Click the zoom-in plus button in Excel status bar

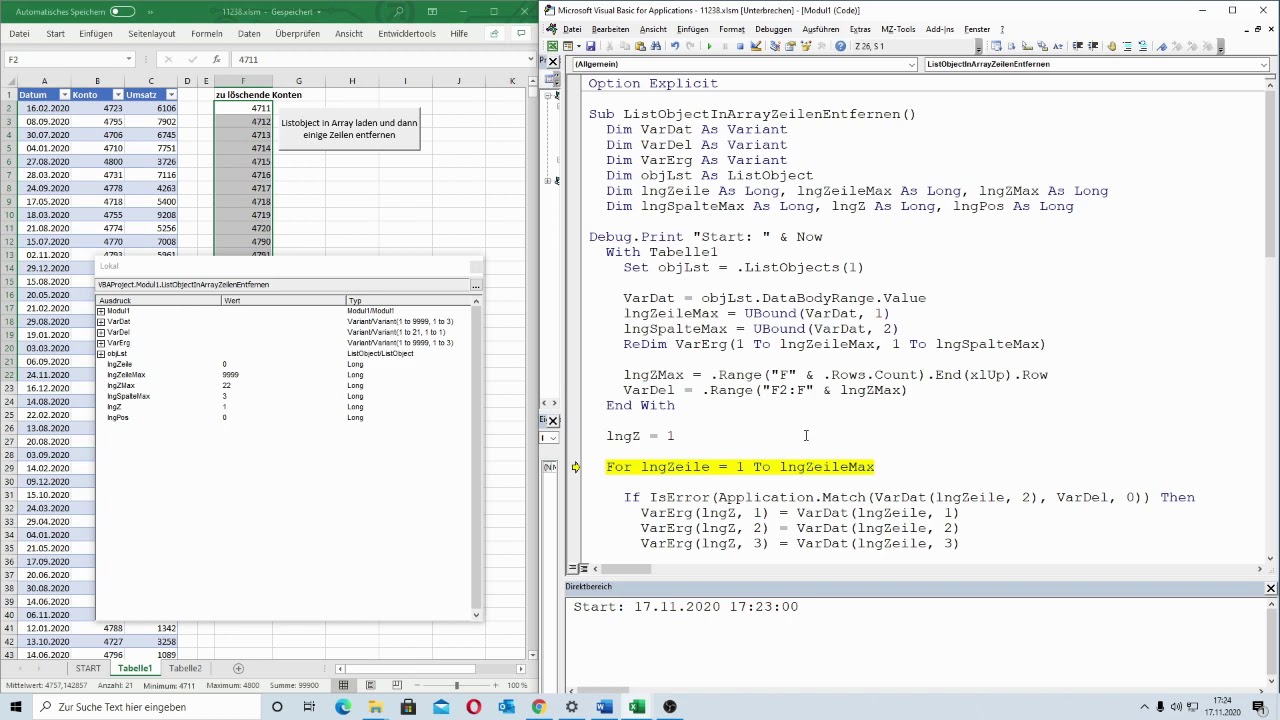[x=496, y=685]
